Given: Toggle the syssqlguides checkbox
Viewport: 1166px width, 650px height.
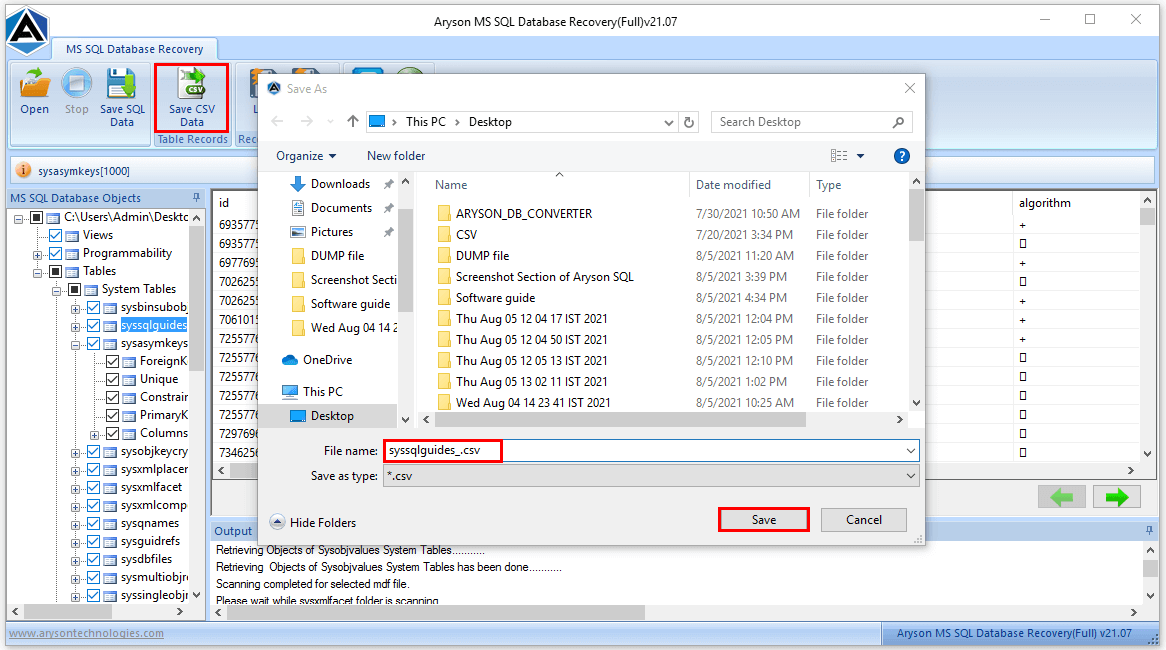Looking at the screenshot, I should pyautogui.click(x=94, y=325).
